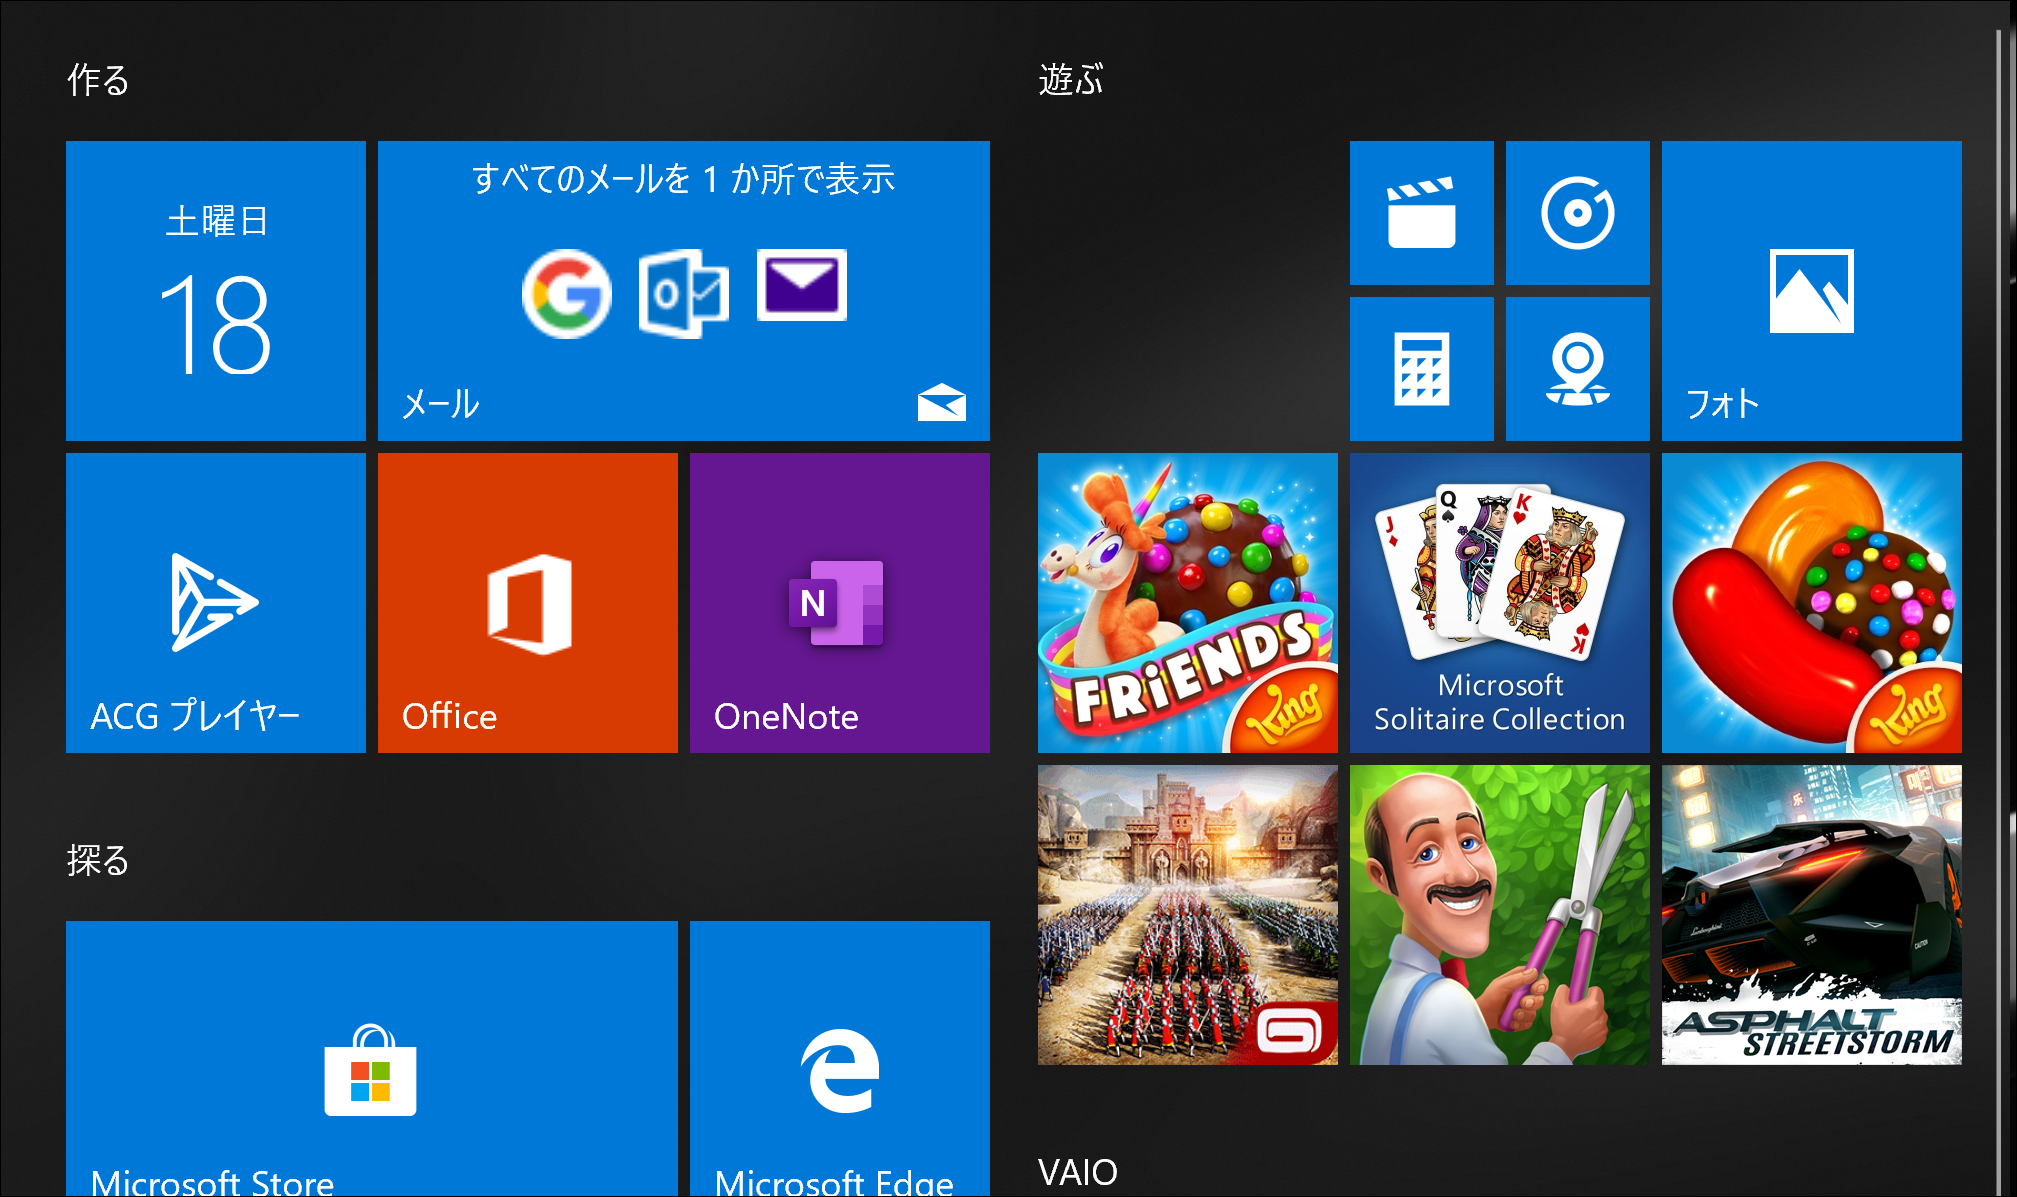The width and height of the screenshot is (2017, 1197).
Task: Open the Movies & TV clapperboard tile
Action: 1422,213
